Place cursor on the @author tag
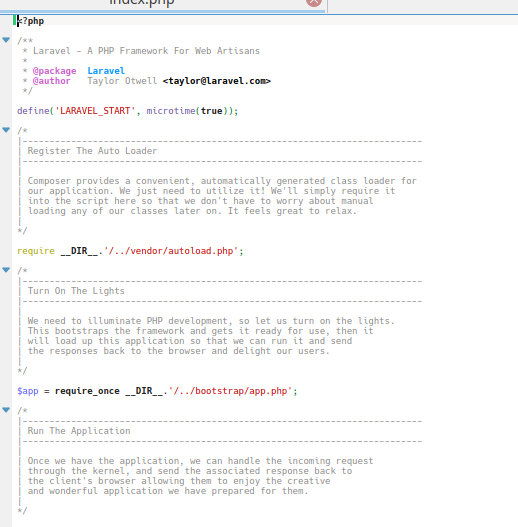 [x=51, y=81]
